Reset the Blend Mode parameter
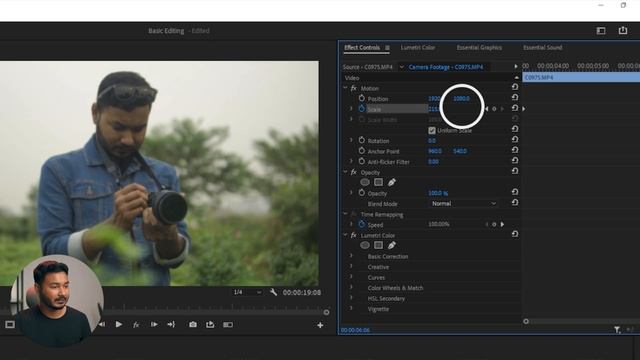Viewport: 640px width, 360px height. [515, 203]
